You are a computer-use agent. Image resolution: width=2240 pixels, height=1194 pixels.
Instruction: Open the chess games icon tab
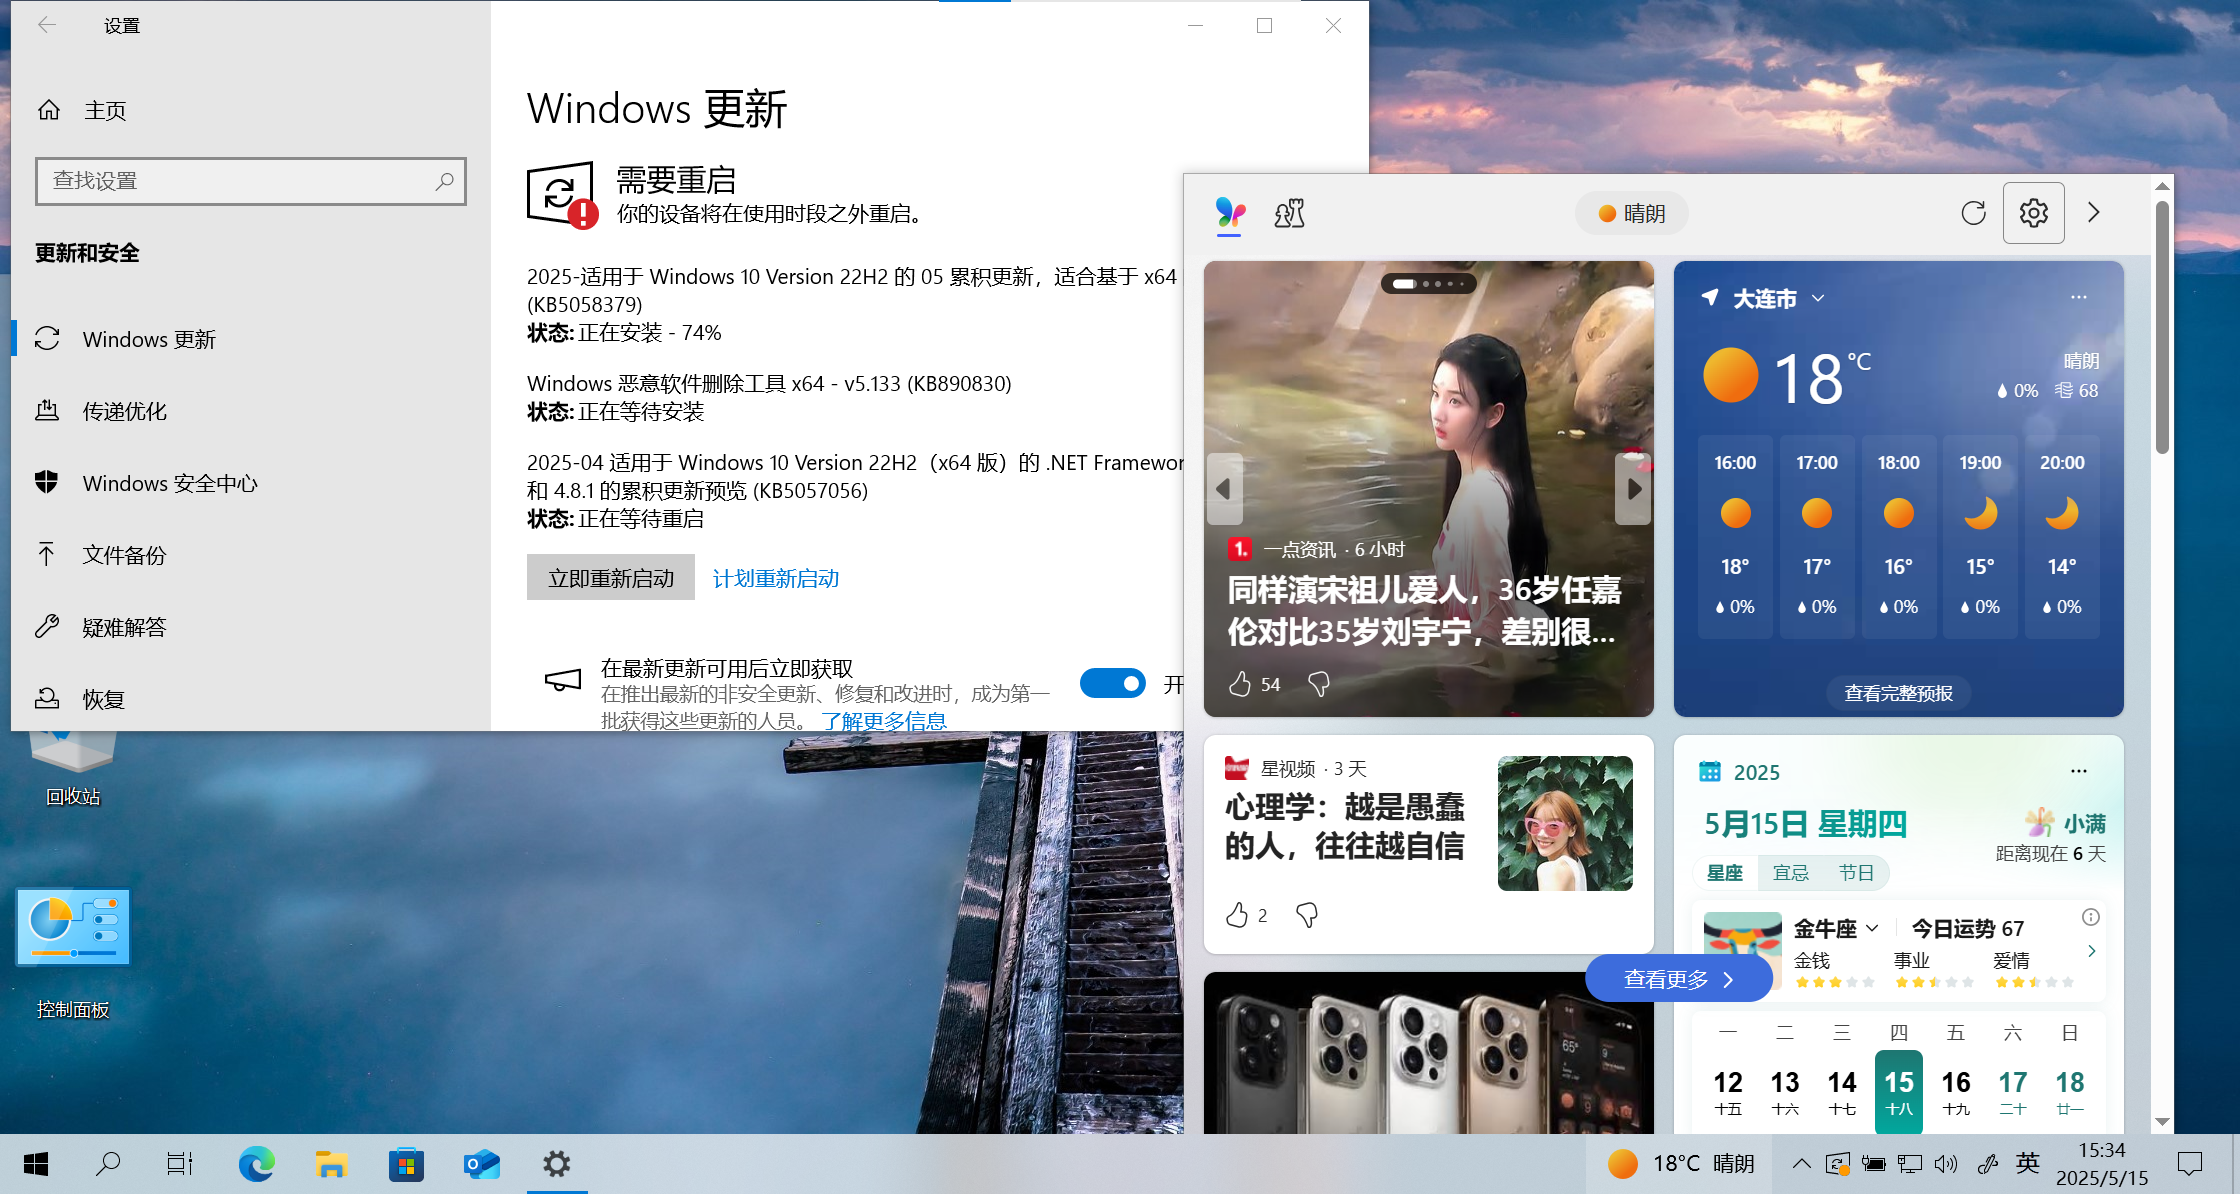(1289, 213)
